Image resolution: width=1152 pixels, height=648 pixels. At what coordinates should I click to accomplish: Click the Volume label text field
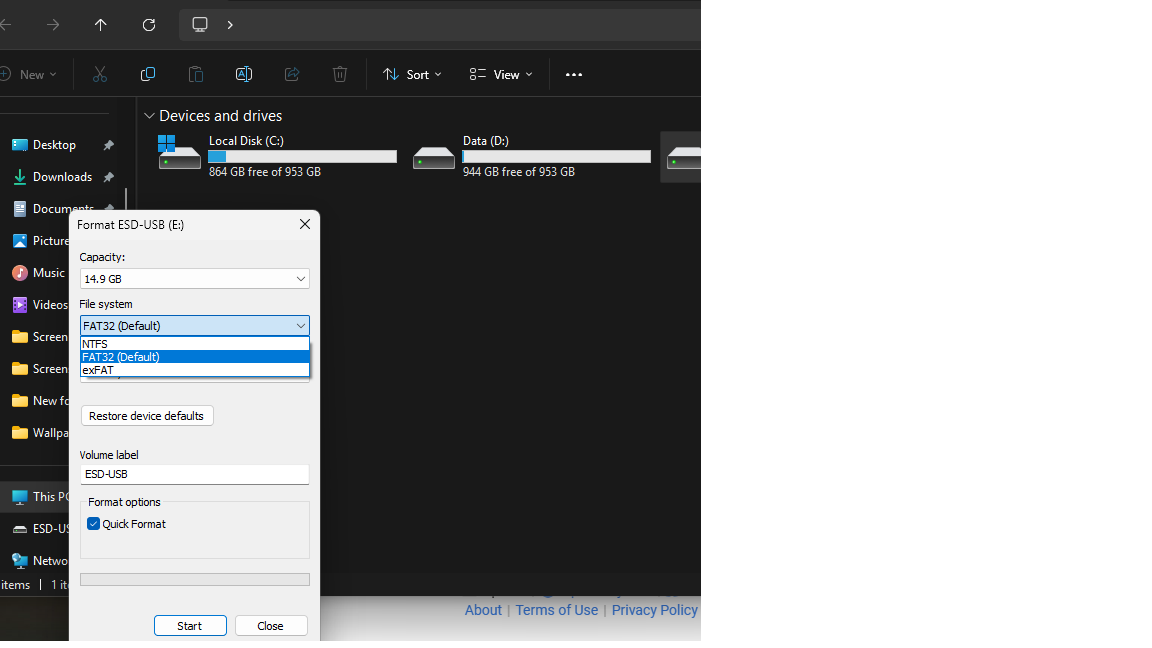[x=194, y=475]
